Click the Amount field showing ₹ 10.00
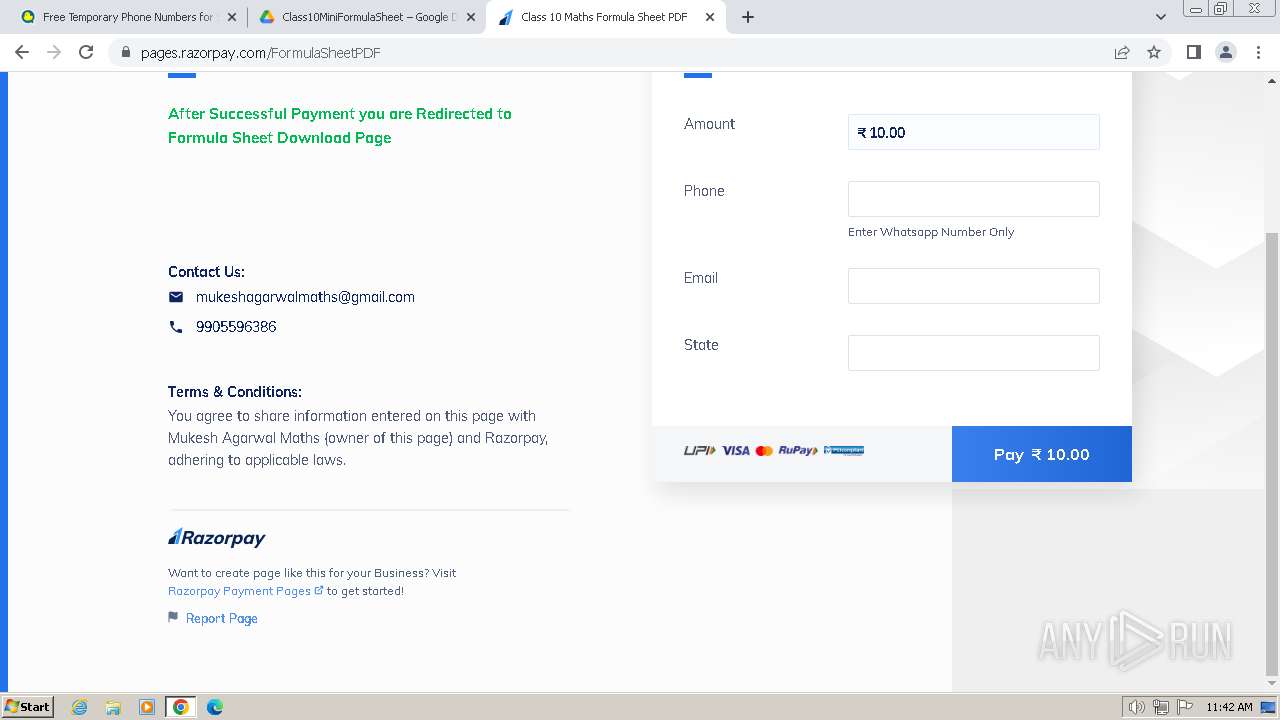The width and height of the screenshot is (1280, 720). click(x=973, y=132)
